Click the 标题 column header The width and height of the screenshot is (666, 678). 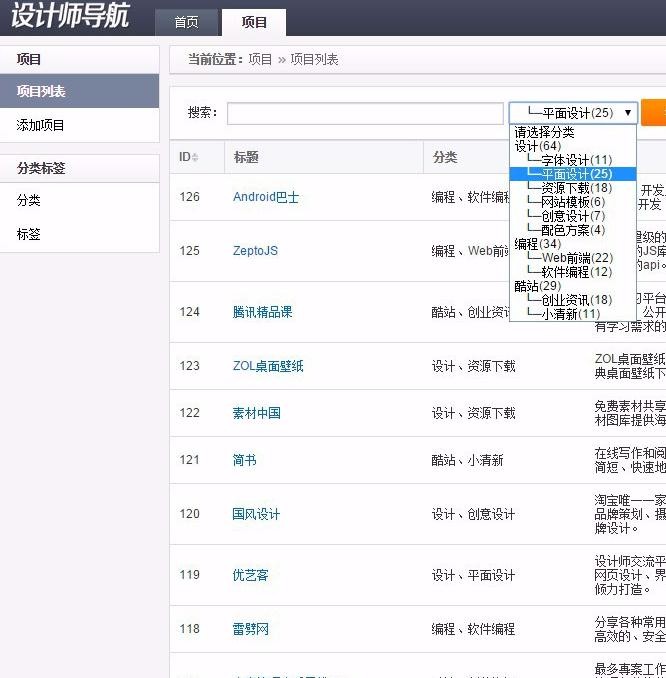[246, 157]
